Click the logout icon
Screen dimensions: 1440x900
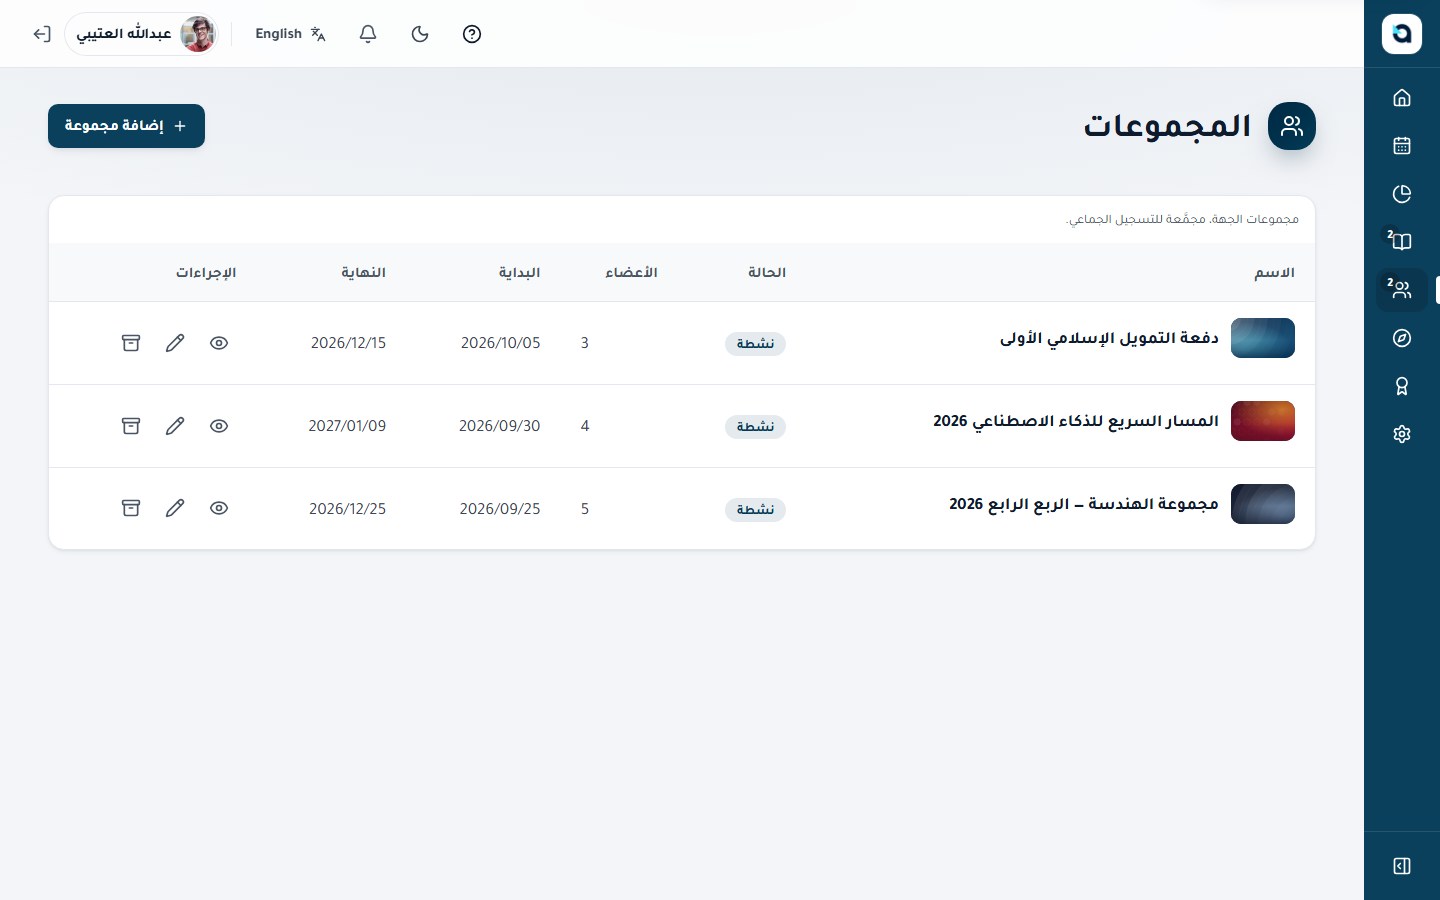coord(41,34)
